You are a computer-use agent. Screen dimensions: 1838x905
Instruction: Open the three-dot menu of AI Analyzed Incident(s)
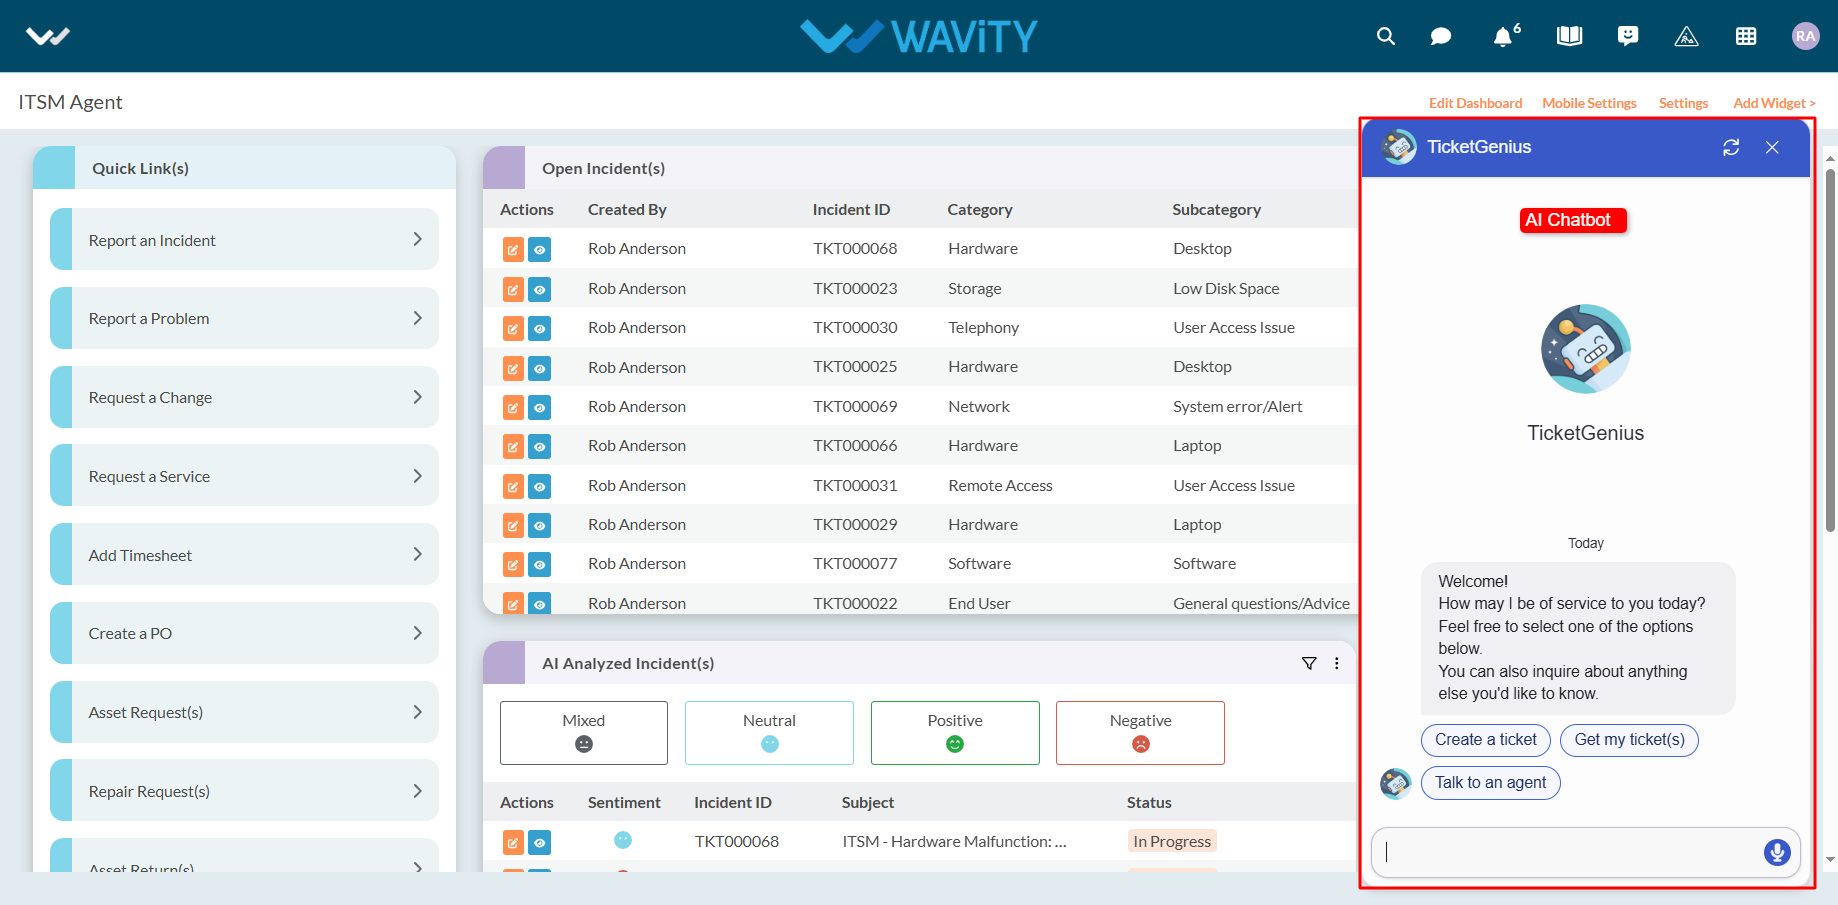click(1337, 663)
